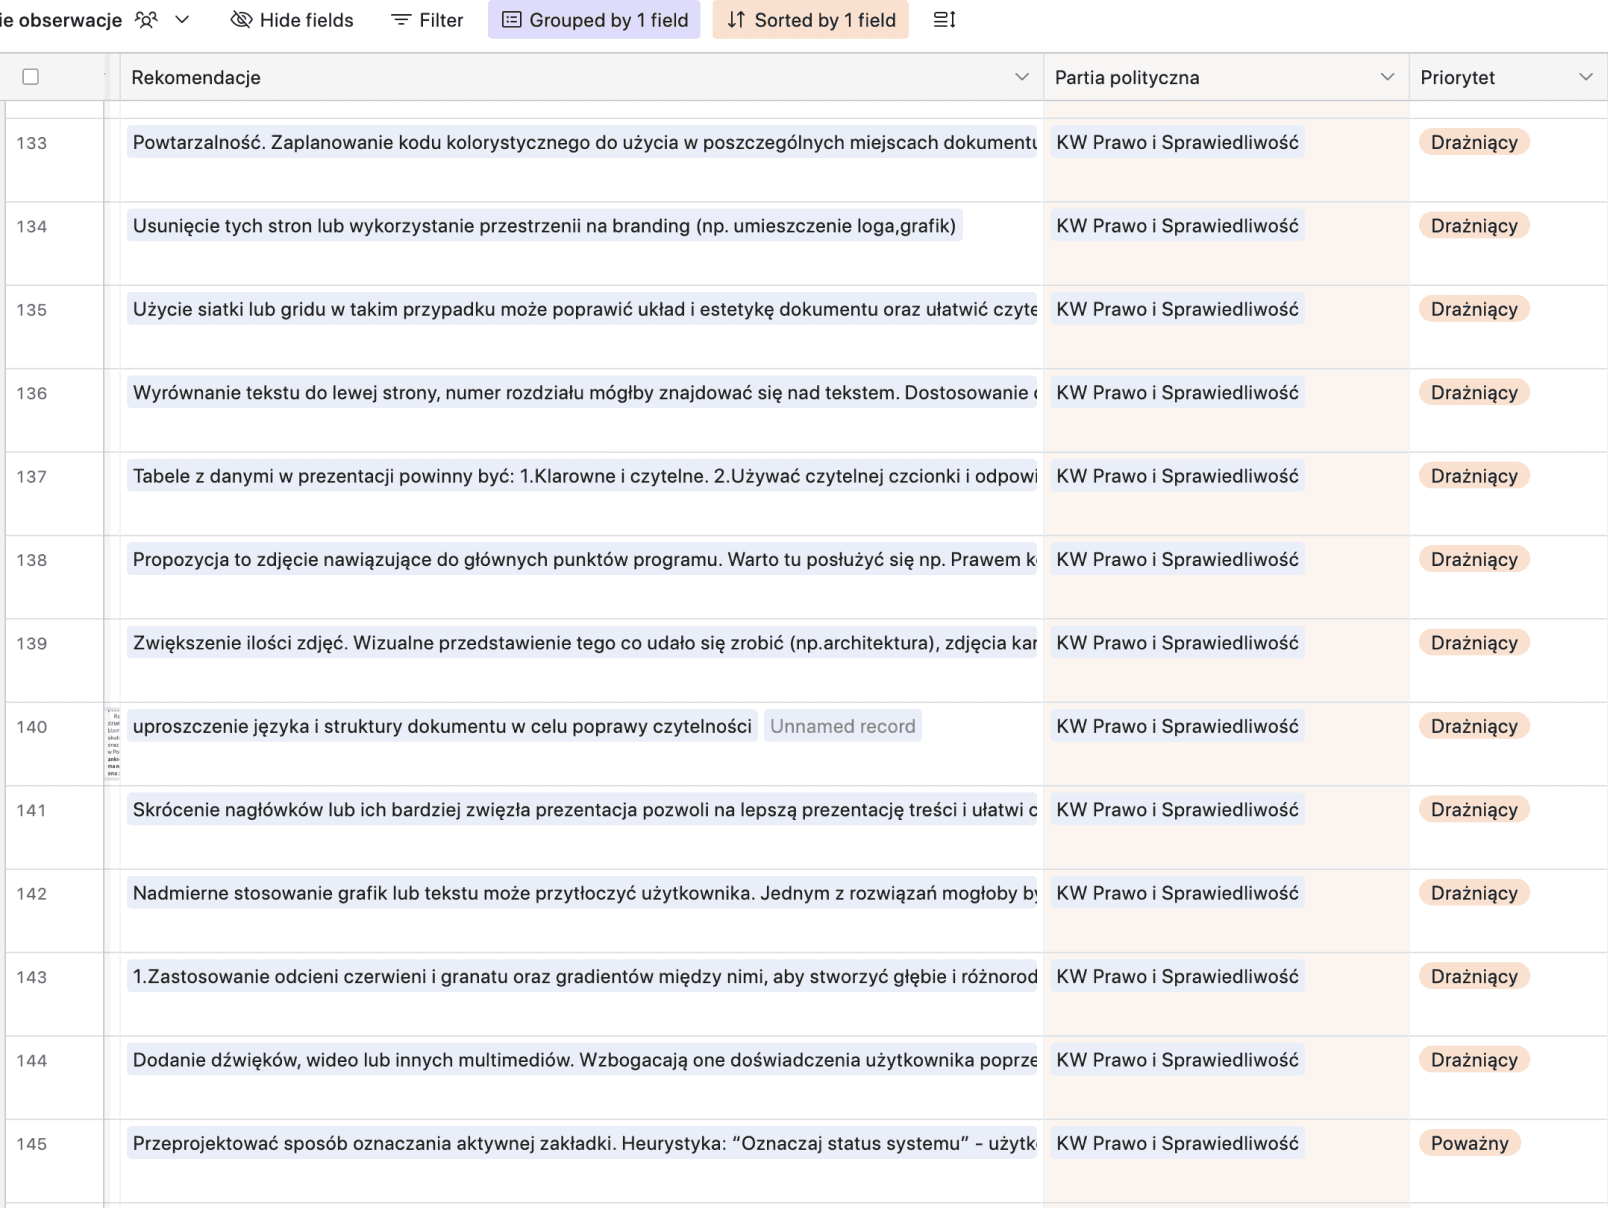1608x1208 pixels.
Task: Click the view collaborators people icon
Action: [147, 20]
